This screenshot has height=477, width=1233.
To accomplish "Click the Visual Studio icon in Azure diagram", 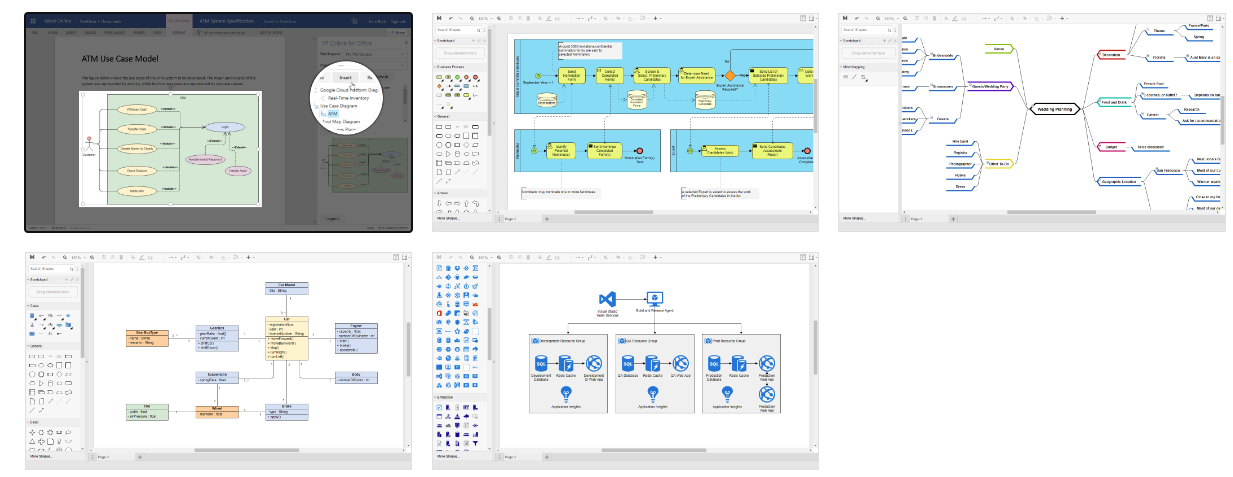I will point(607,299).
